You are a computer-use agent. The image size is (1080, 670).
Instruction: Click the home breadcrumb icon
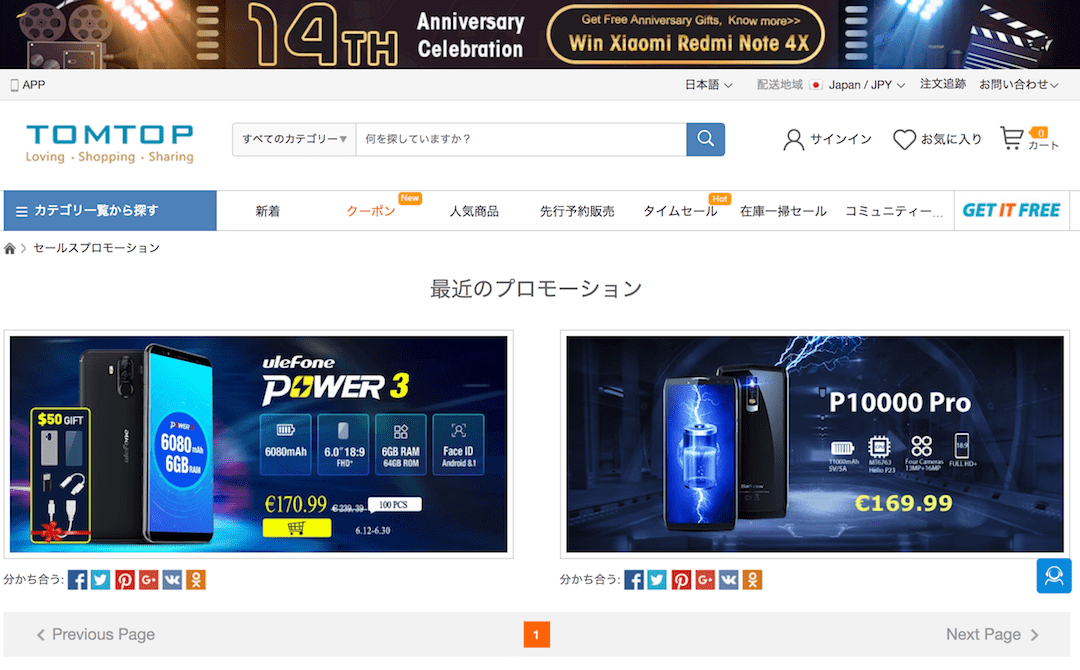click(10, 249)
